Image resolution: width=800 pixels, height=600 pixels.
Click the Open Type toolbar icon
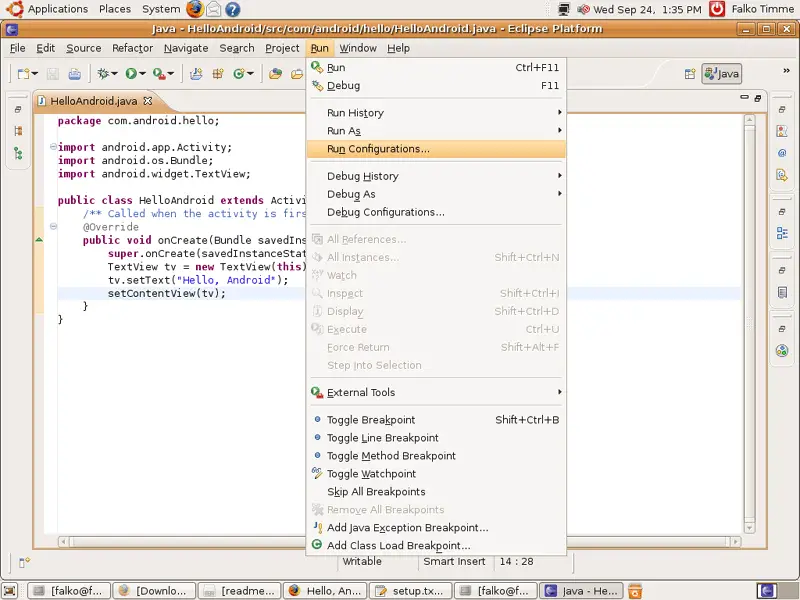coord(276,74)
